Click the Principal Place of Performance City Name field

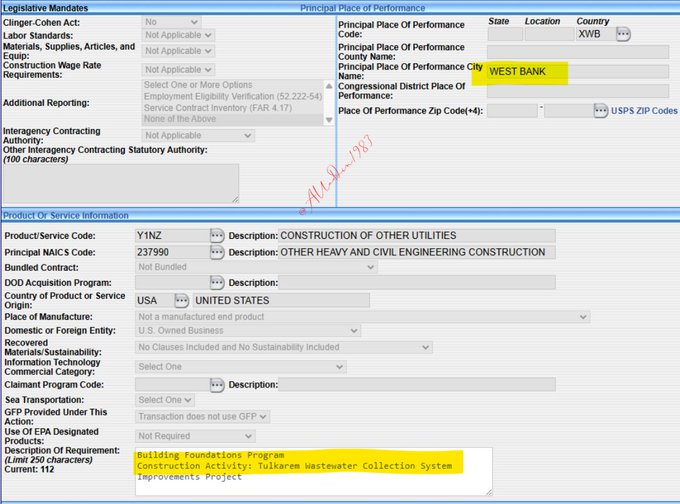tap(577, 72)
